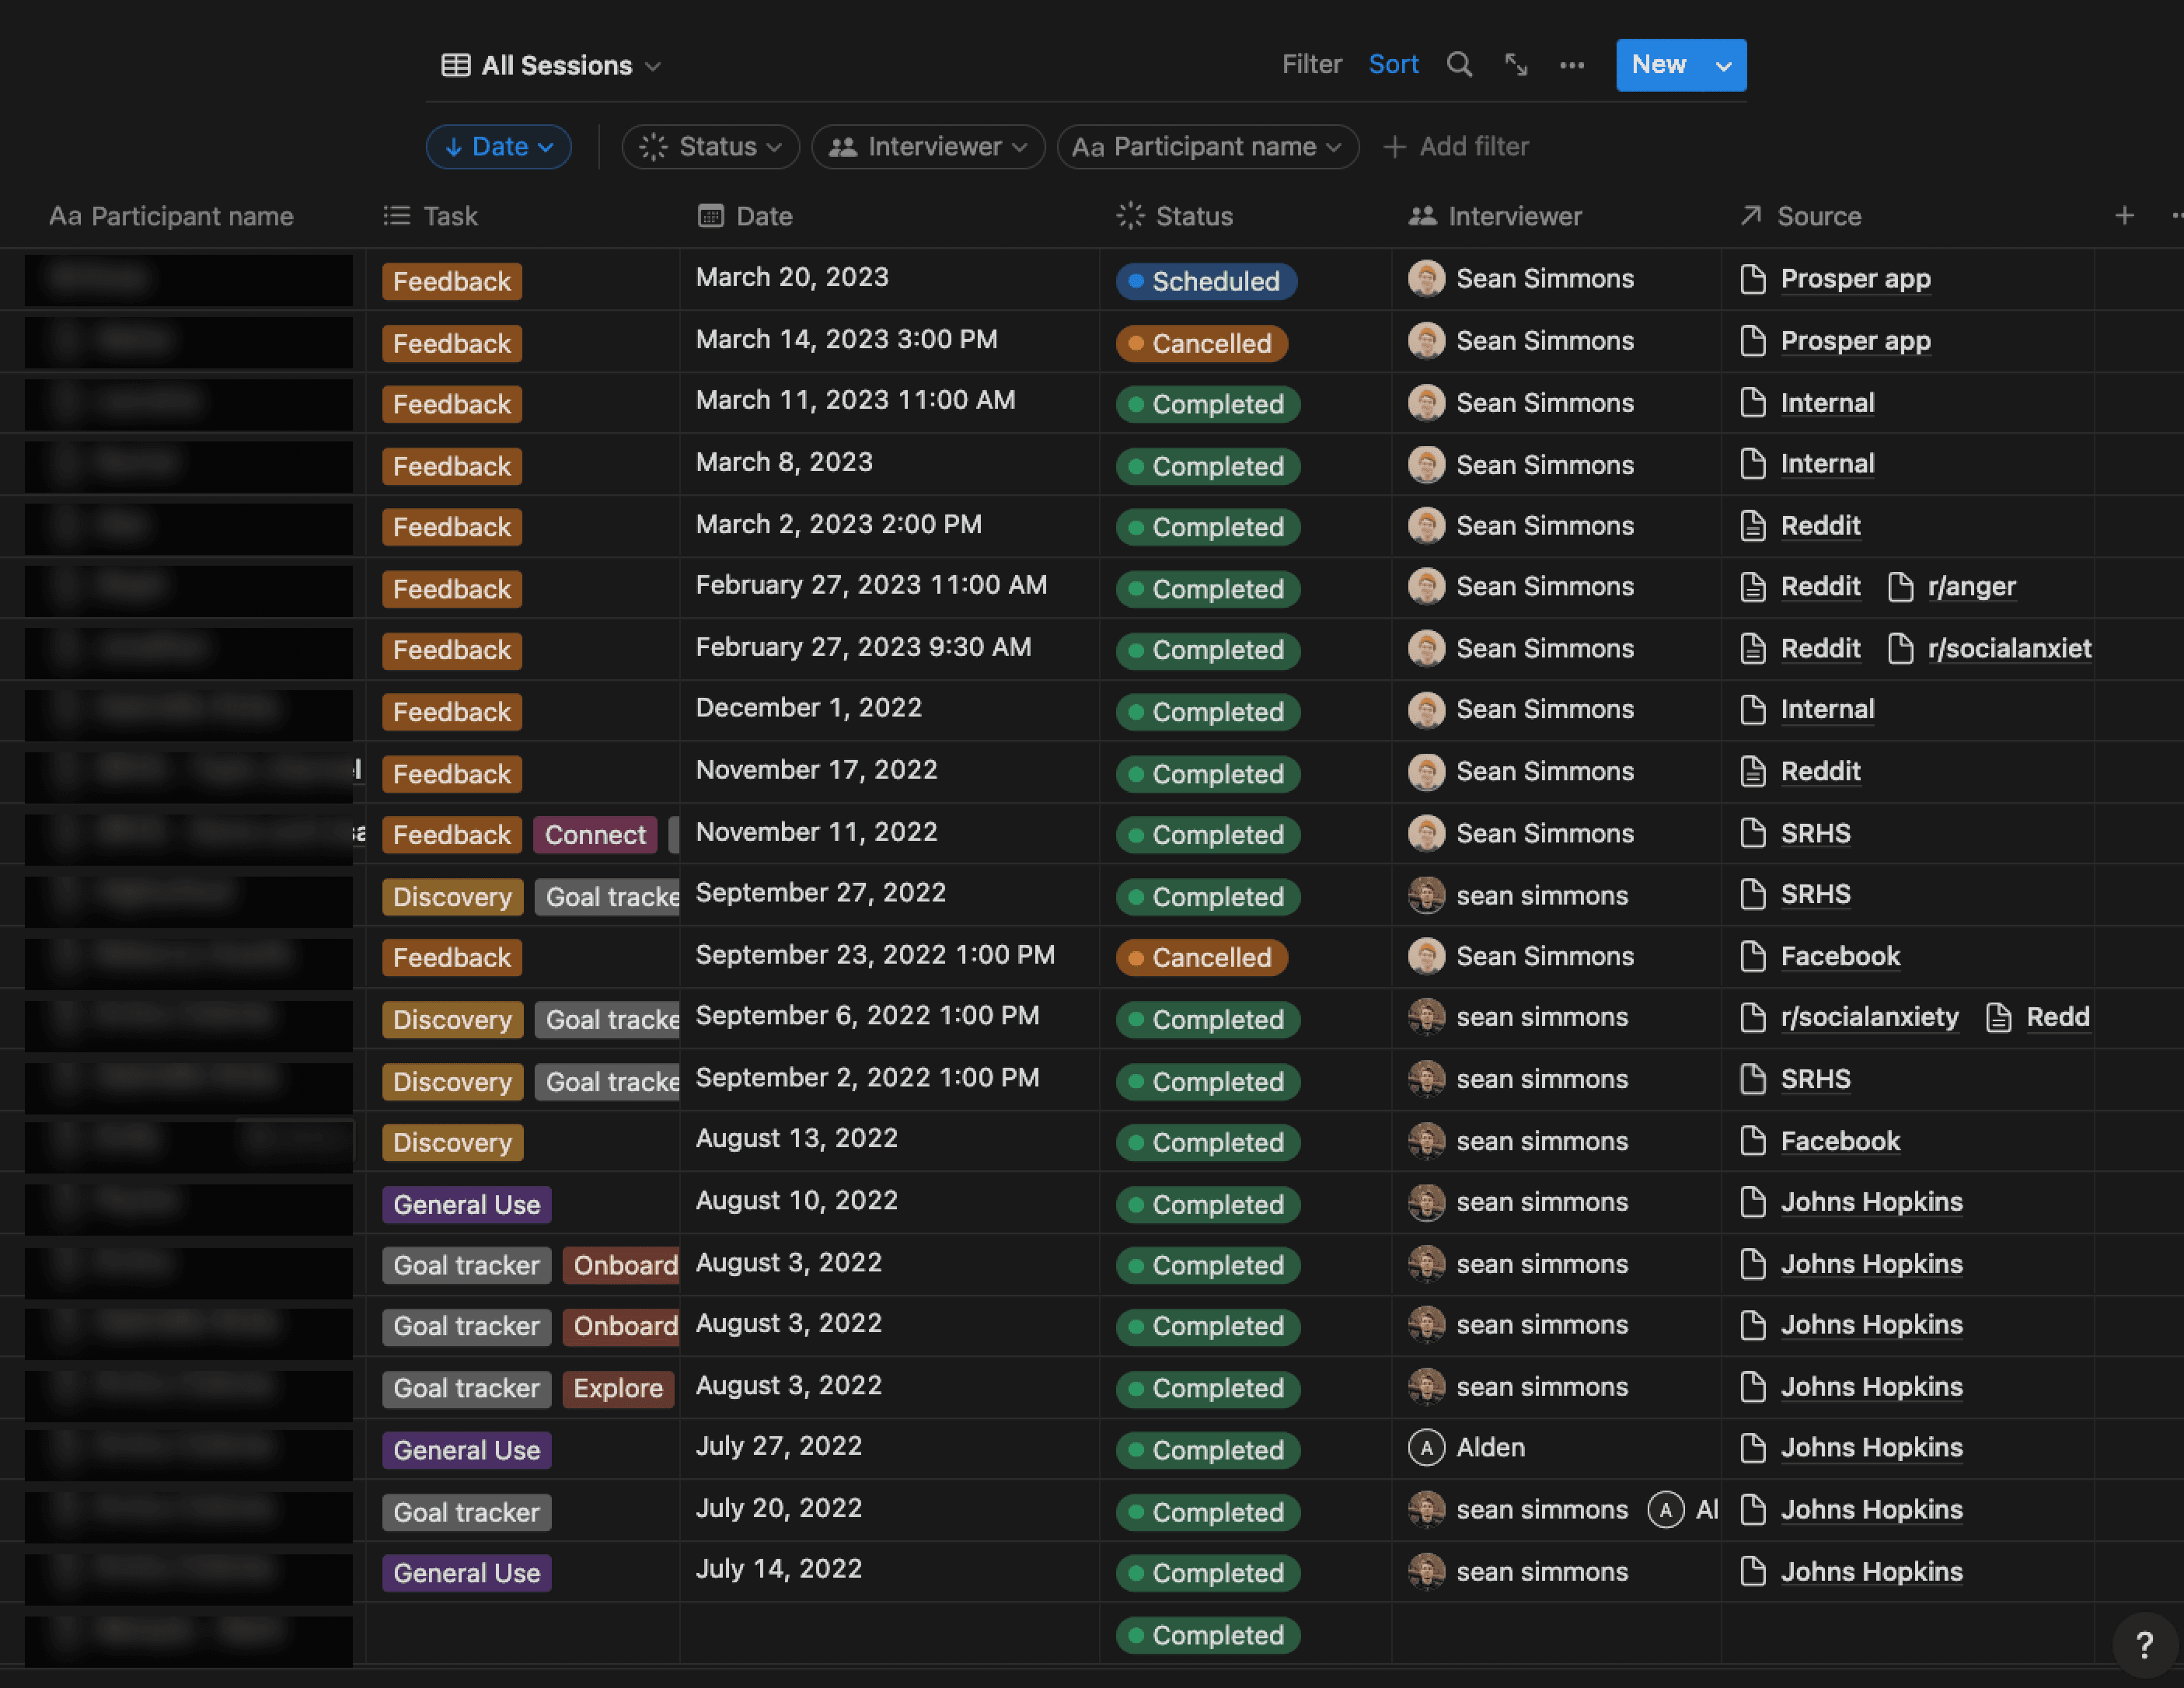Click the Alden avatar on July 27 row
Image resolution: width=2184 pixels, height=1688 pixels.
pyautogui.click(x=1426, y=1447)
